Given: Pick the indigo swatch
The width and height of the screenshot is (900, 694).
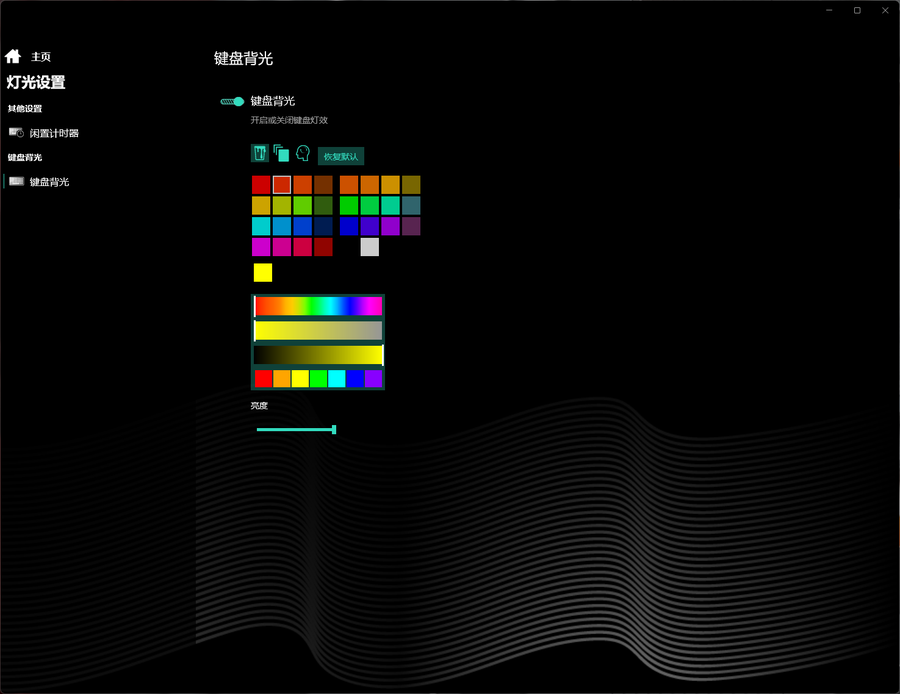Looking at the screenshot, I should point(370,226).
